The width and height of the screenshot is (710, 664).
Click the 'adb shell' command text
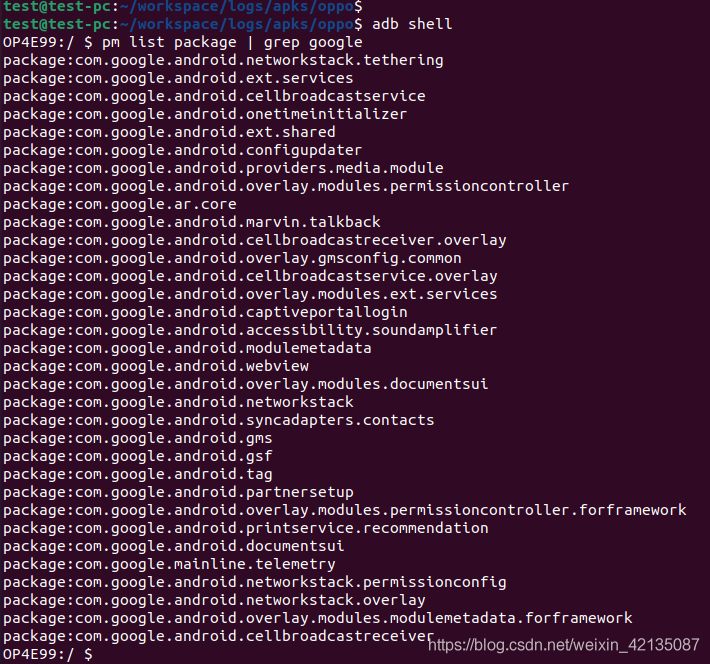pos(411,24)
